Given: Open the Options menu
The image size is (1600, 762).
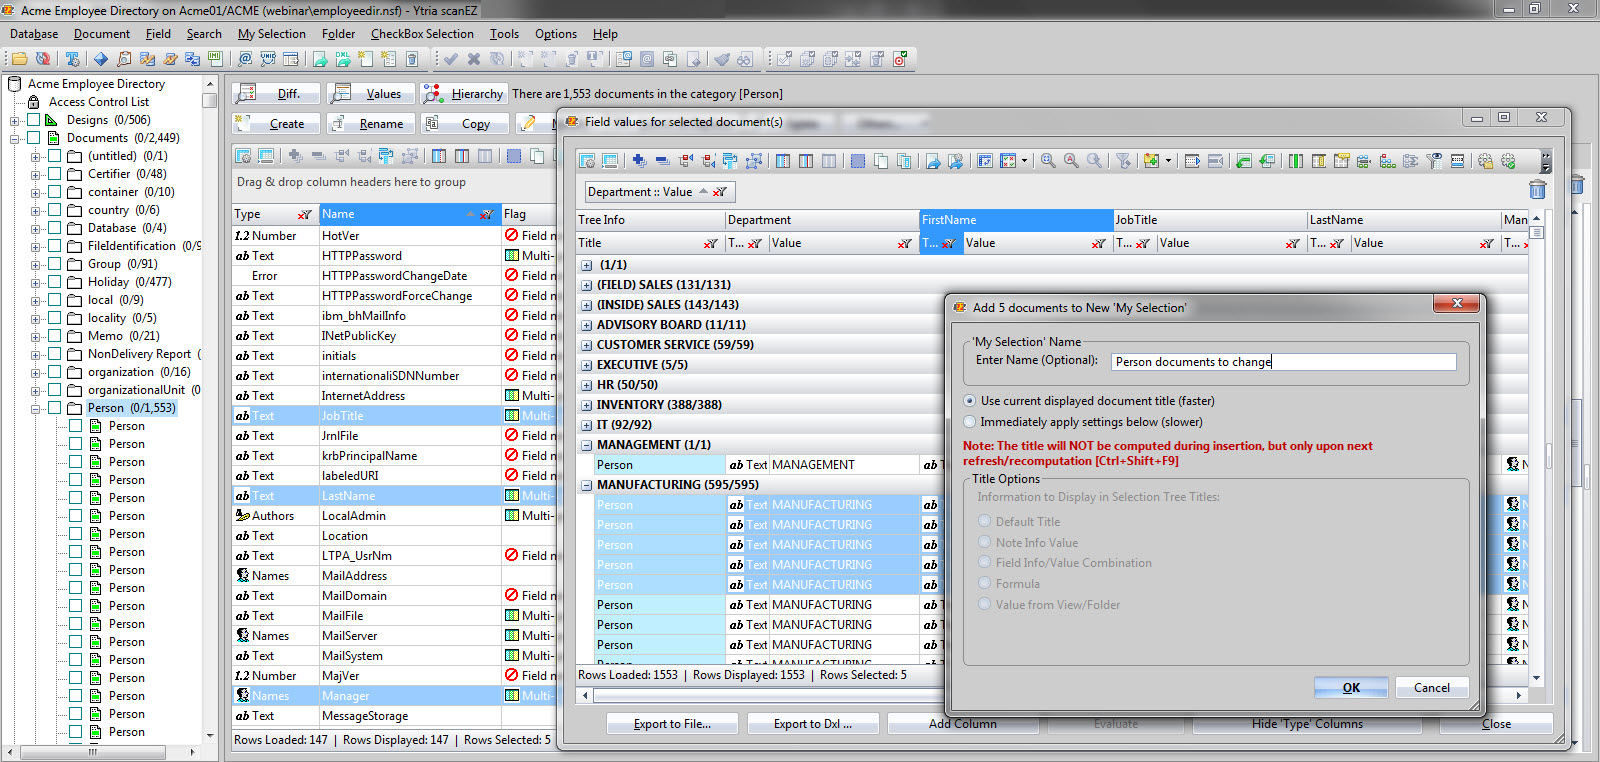Looking at the screenshot, I should 556,34.
